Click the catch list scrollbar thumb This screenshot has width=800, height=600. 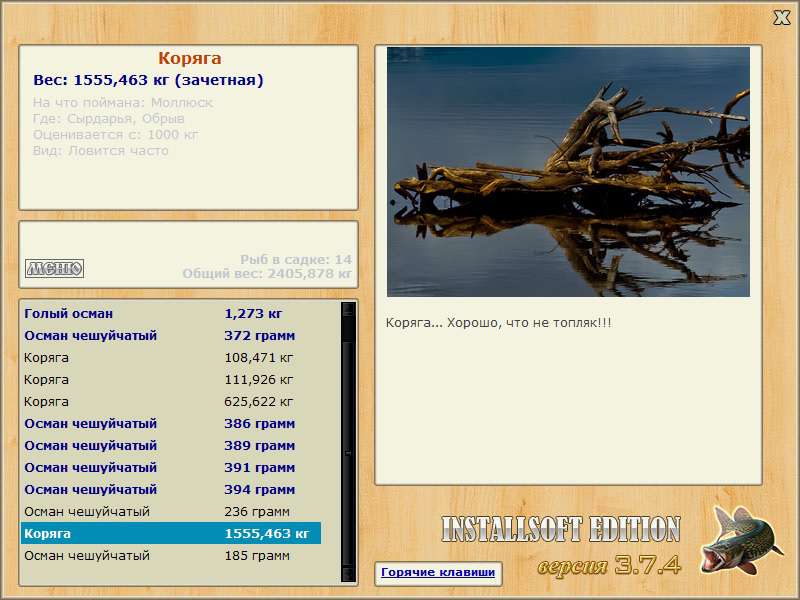pyautogui.click(x=348, y=453)
